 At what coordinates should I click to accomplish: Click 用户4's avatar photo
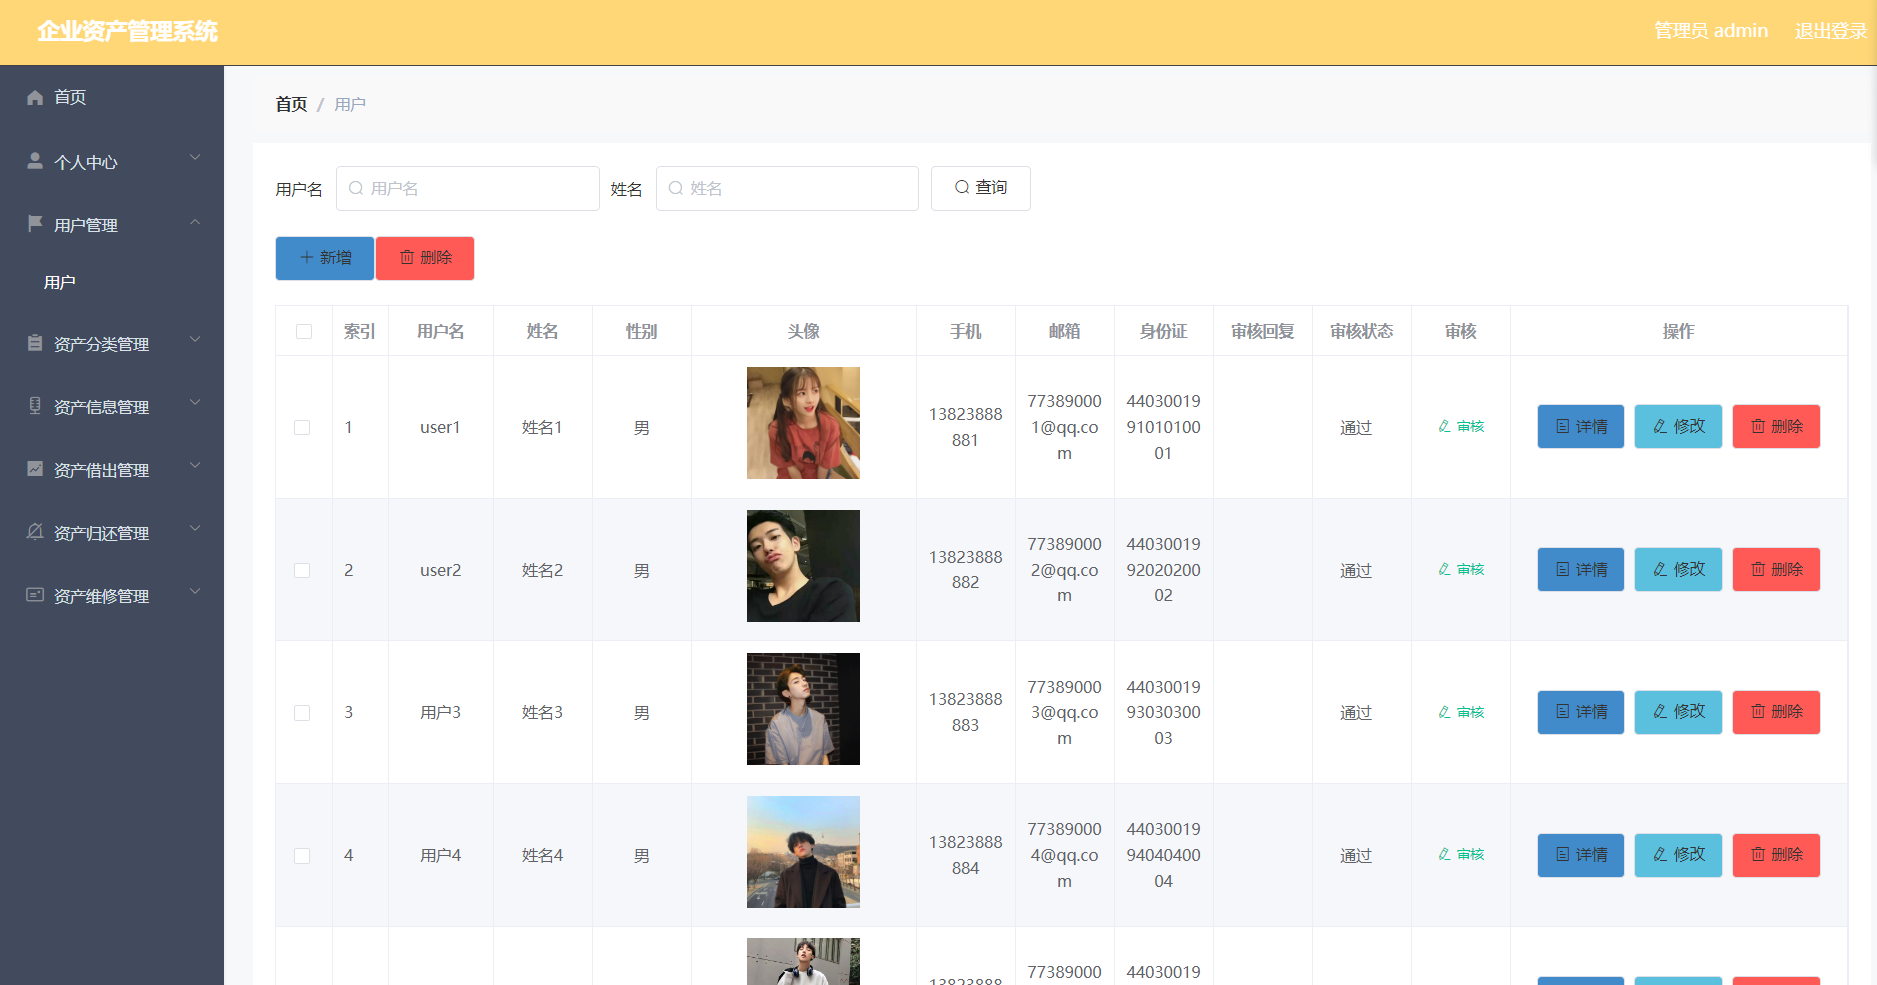[803, 852]
